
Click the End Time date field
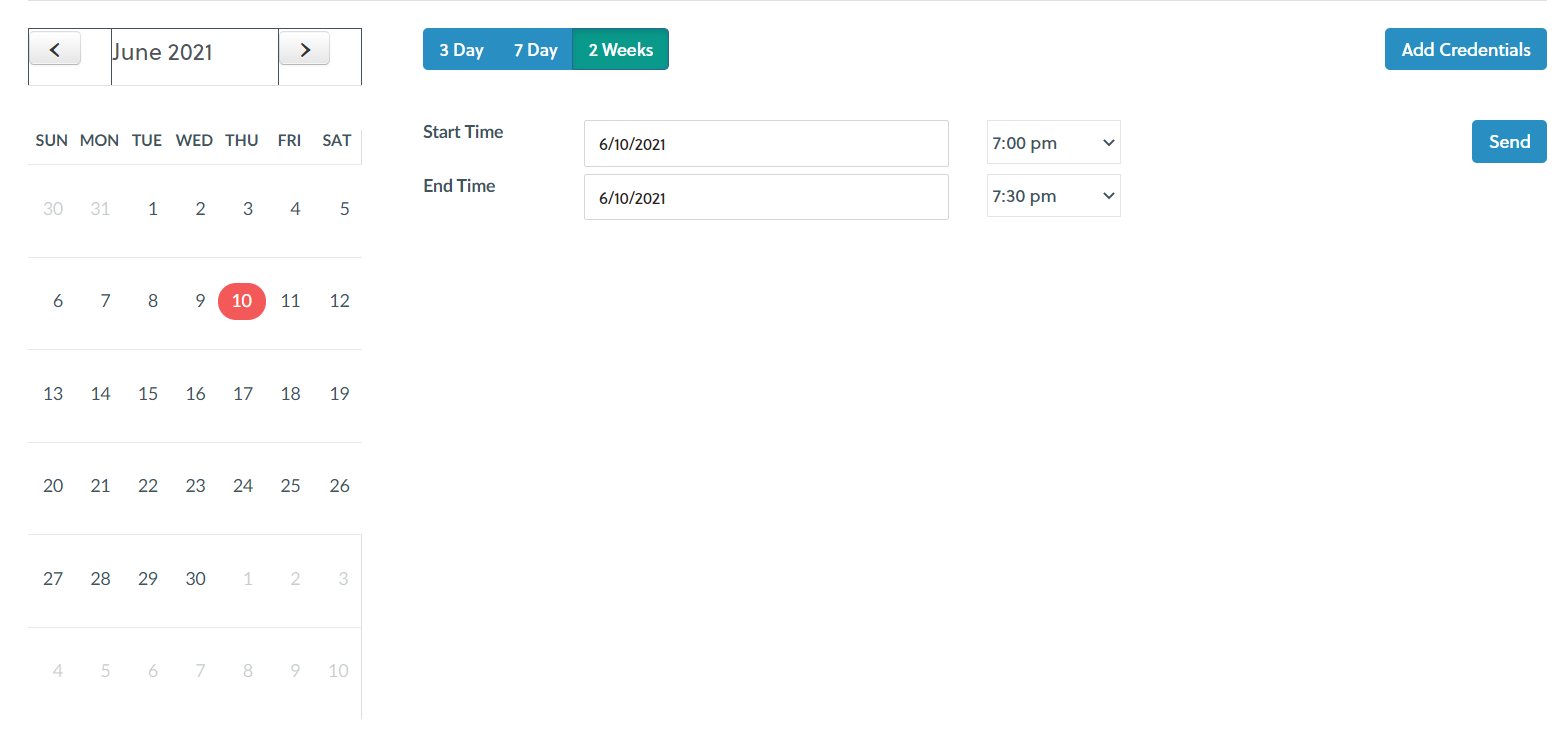765,198
